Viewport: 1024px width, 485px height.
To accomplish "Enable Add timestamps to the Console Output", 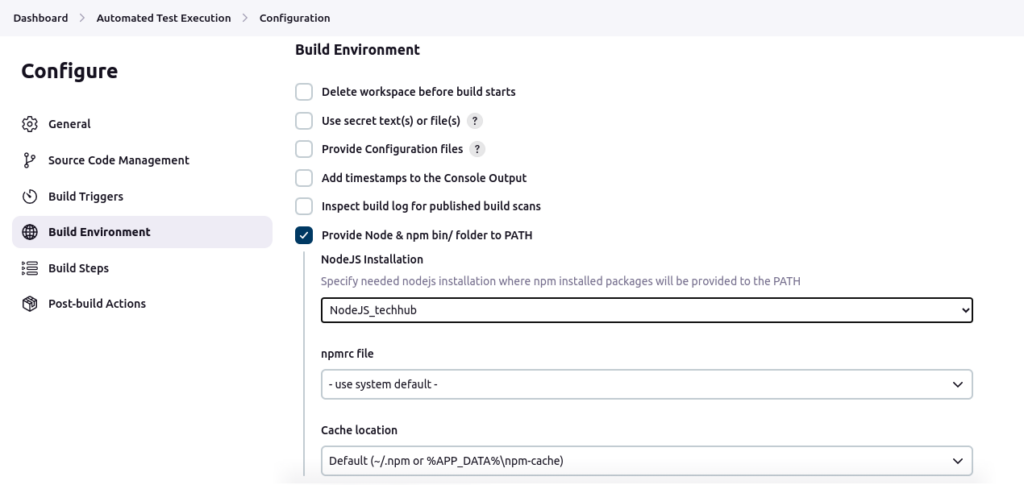I will pos(304,178).
